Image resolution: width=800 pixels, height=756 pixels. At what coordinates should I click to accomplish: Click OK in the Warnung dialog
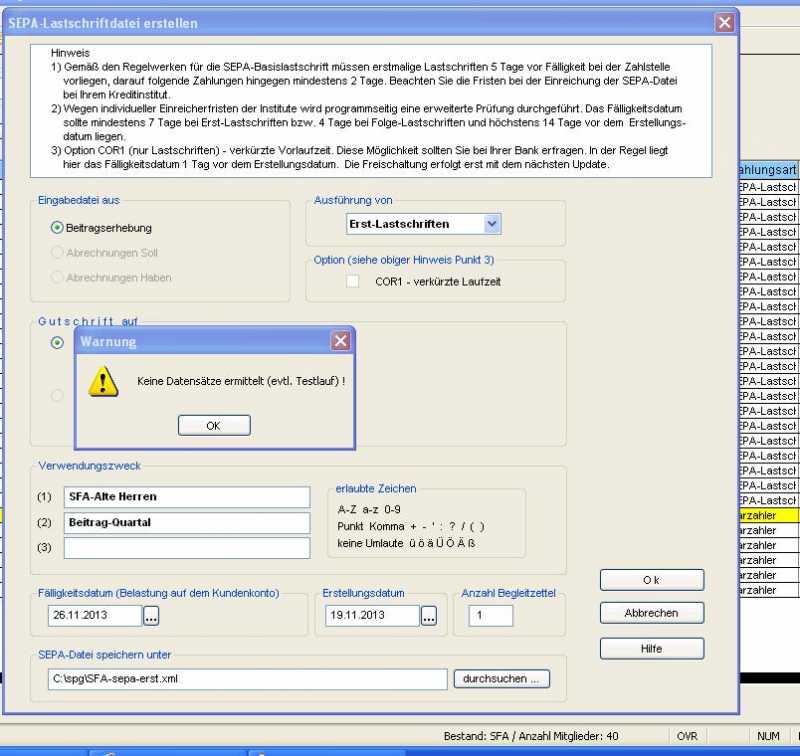pos(213,425)
